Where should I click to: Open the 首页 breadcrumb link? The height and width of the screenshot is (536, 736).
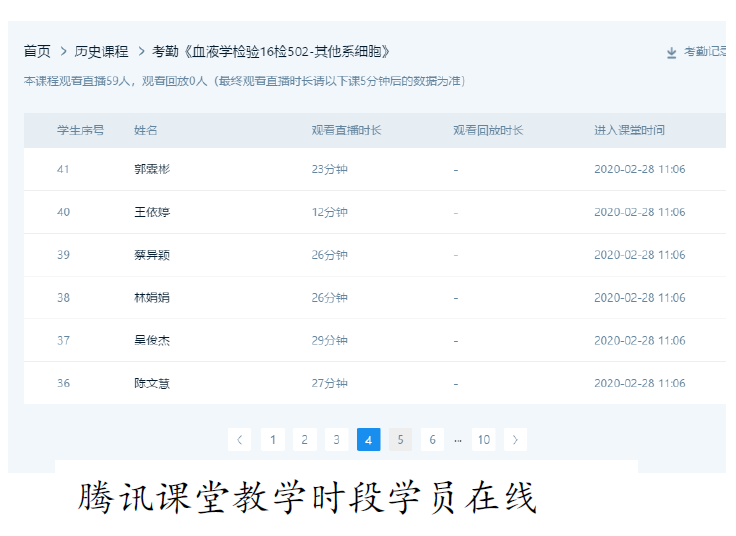(x=37, y=51)
